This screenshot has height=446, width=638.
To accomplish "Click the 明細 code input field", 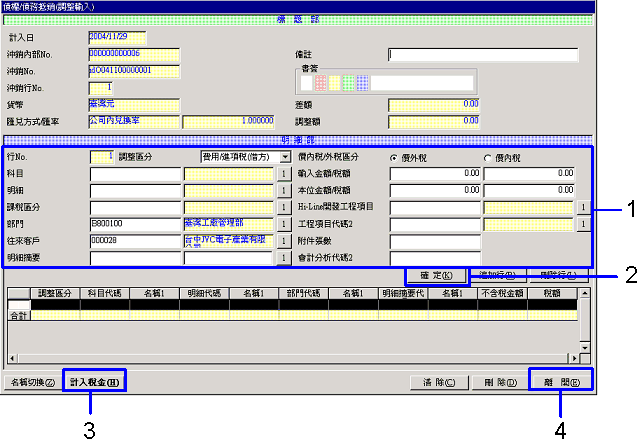I will 135,191.
